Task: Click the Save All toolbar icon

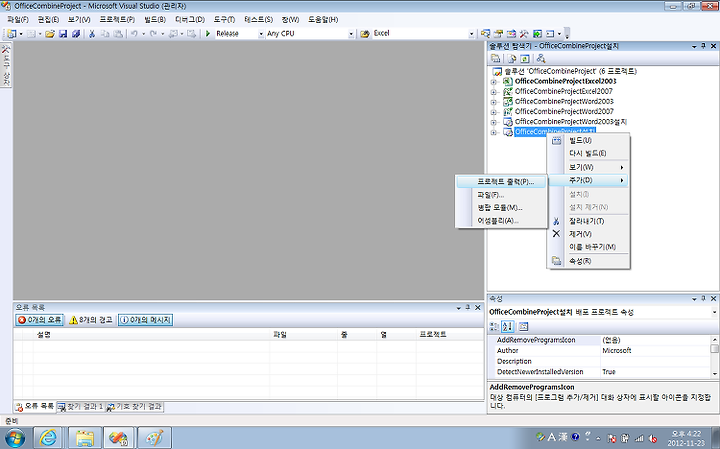Action: pos(76,34)
